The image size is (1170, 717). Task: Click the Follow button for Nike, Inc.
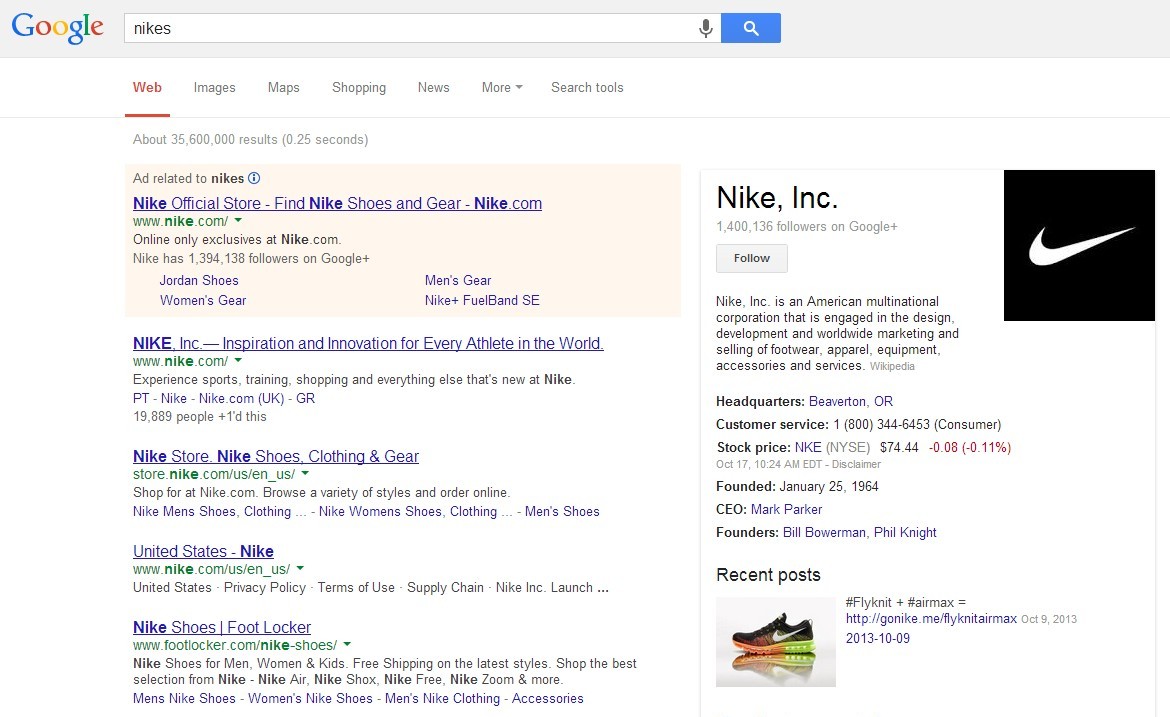(x=751, y=258)
